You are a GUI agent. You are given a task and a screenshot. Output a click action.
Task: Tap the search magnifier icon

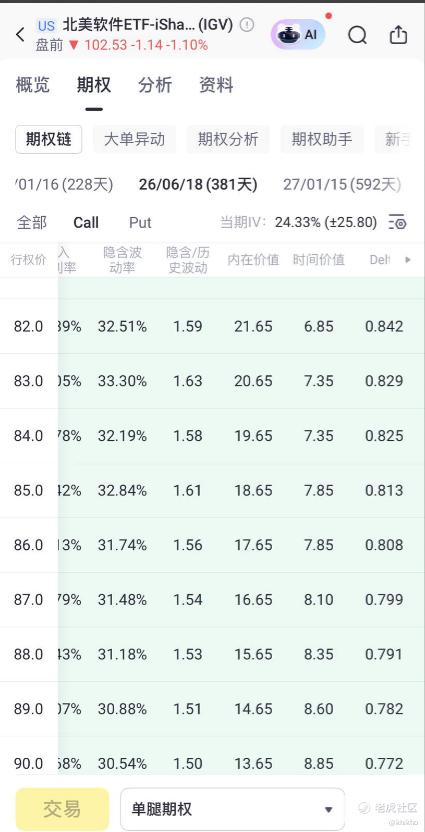[358, 35]
